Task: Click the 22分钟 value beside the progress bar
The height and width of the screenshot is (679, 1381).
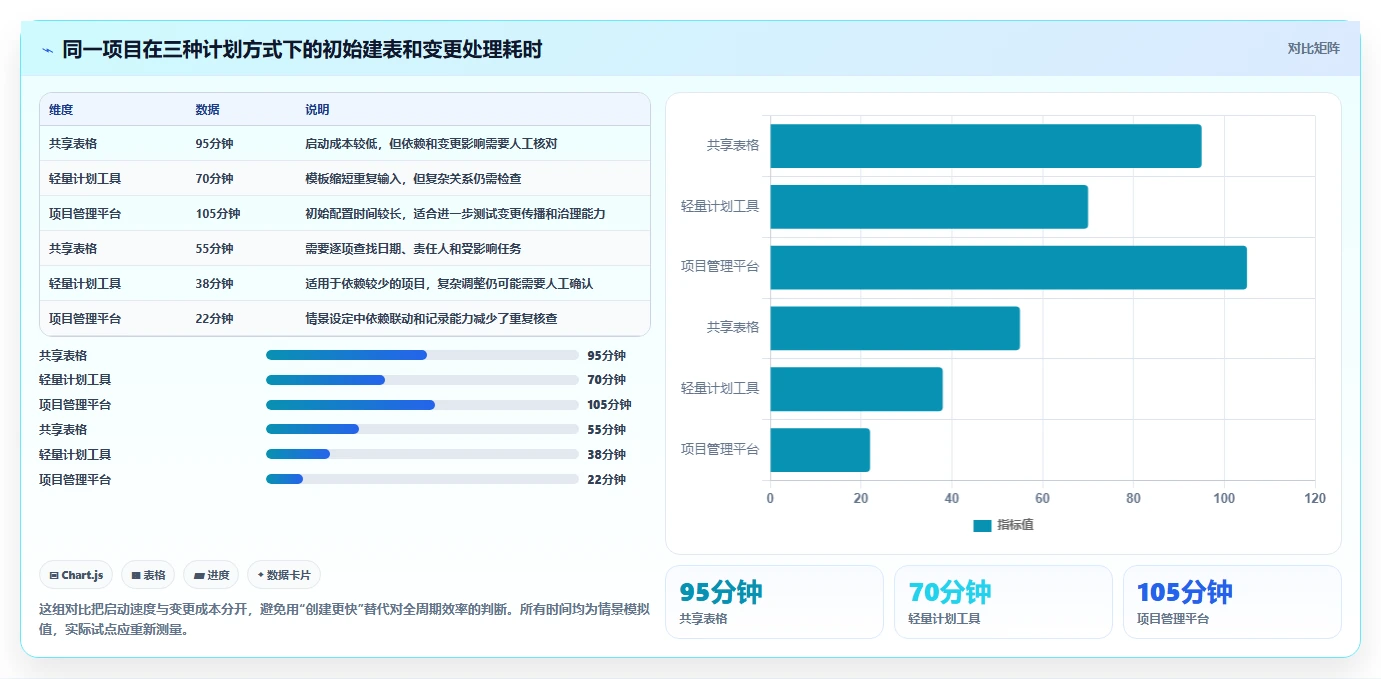Action: [x=606, y=479]
